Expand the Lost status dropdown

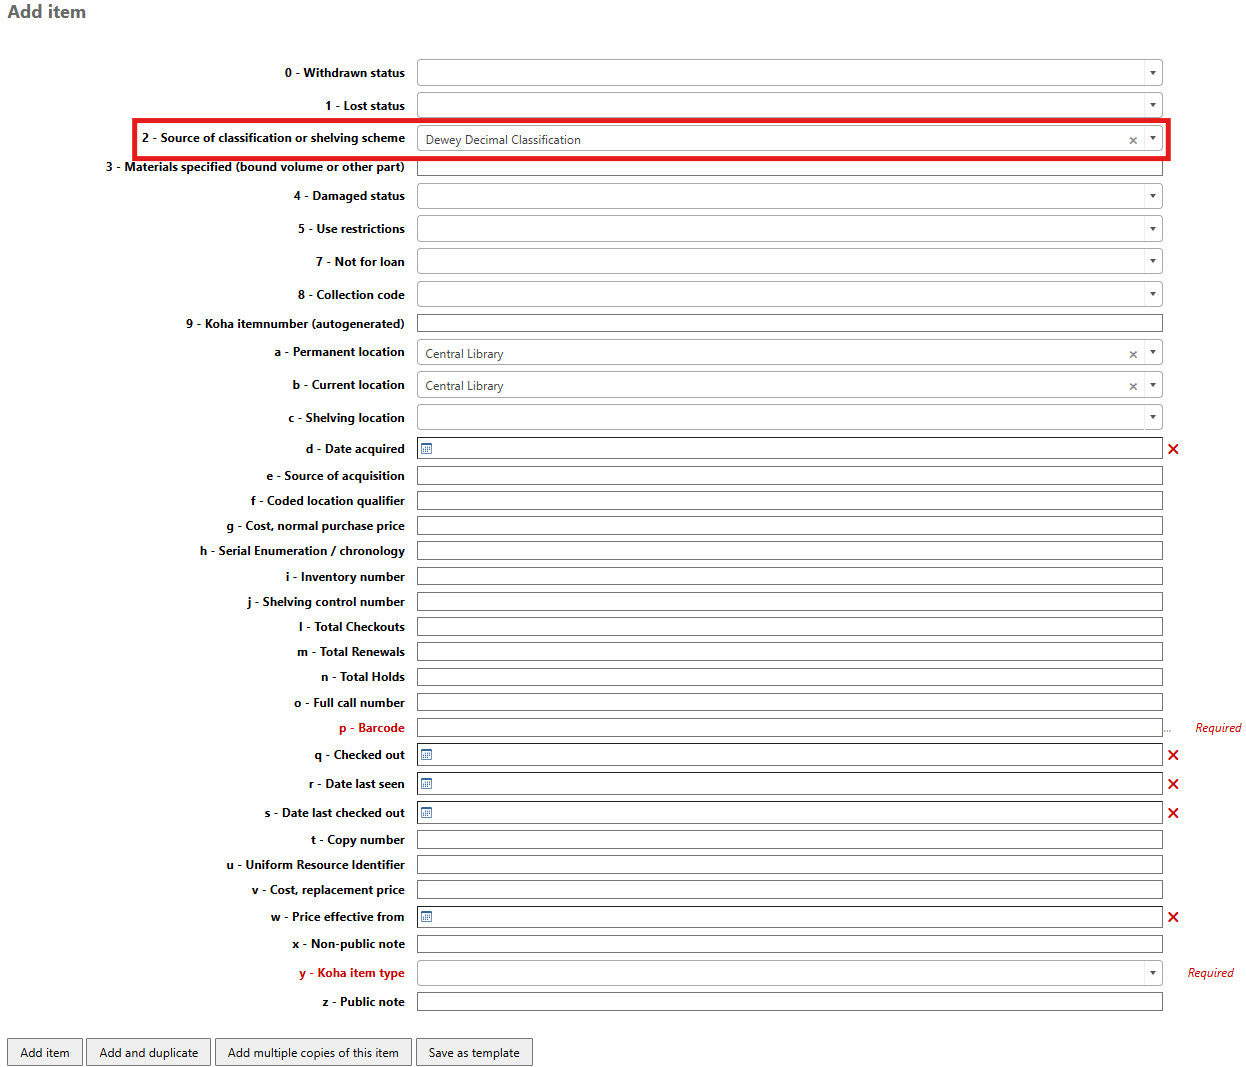pos(1152,105)
